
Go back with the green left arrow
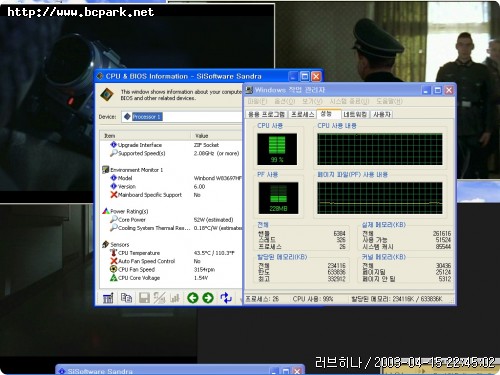point(193,298)
